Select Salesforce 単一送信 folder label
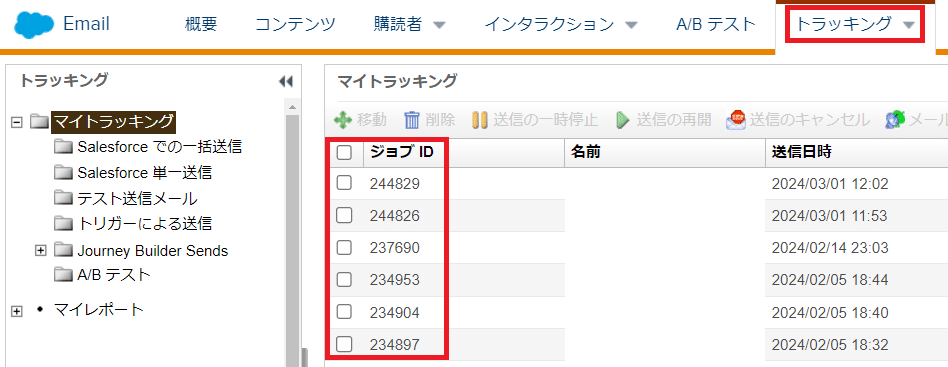The image size is (948, 367). [144, 173]
